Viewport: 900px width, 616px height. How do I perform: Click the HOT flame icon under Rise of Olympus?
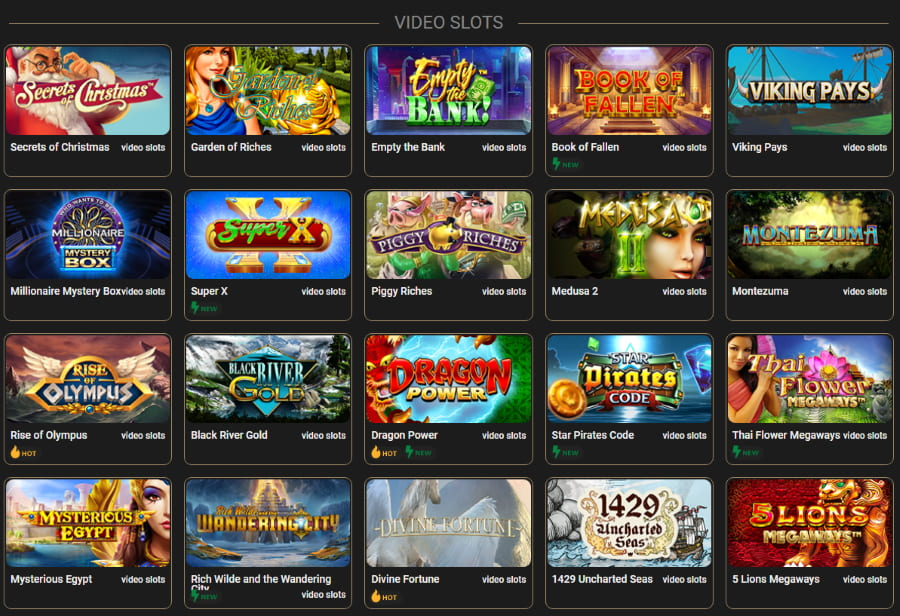(x=15, y=452)
